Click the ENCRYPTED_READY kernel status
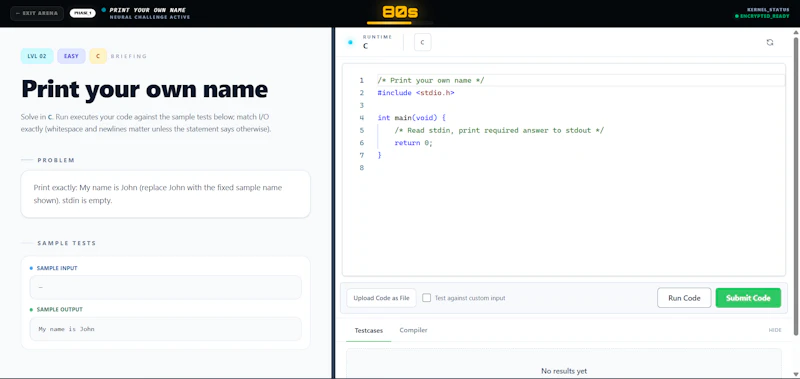The height and width of the screenshot is (379, 800). pyautogui.click(x=762, y=16)
